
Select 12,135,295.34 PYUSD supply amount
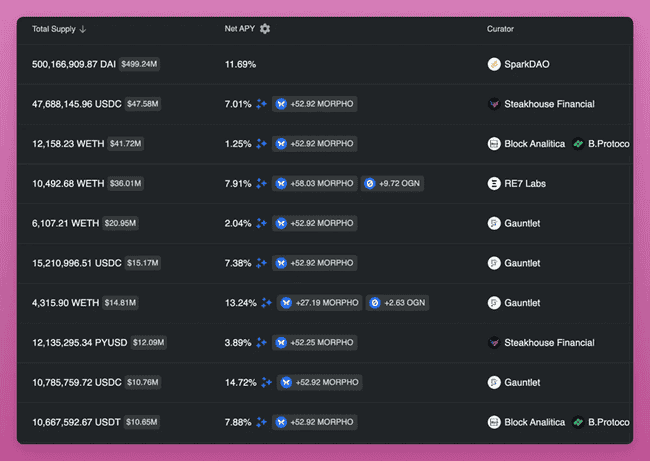coord(80,342)
